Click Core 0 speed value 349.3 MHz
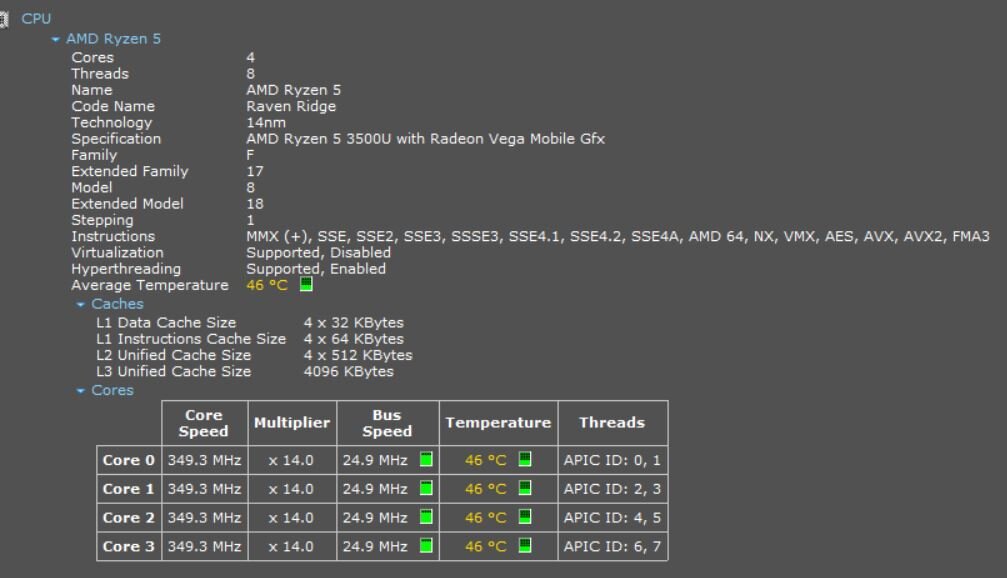 click(x=204, y=460)
